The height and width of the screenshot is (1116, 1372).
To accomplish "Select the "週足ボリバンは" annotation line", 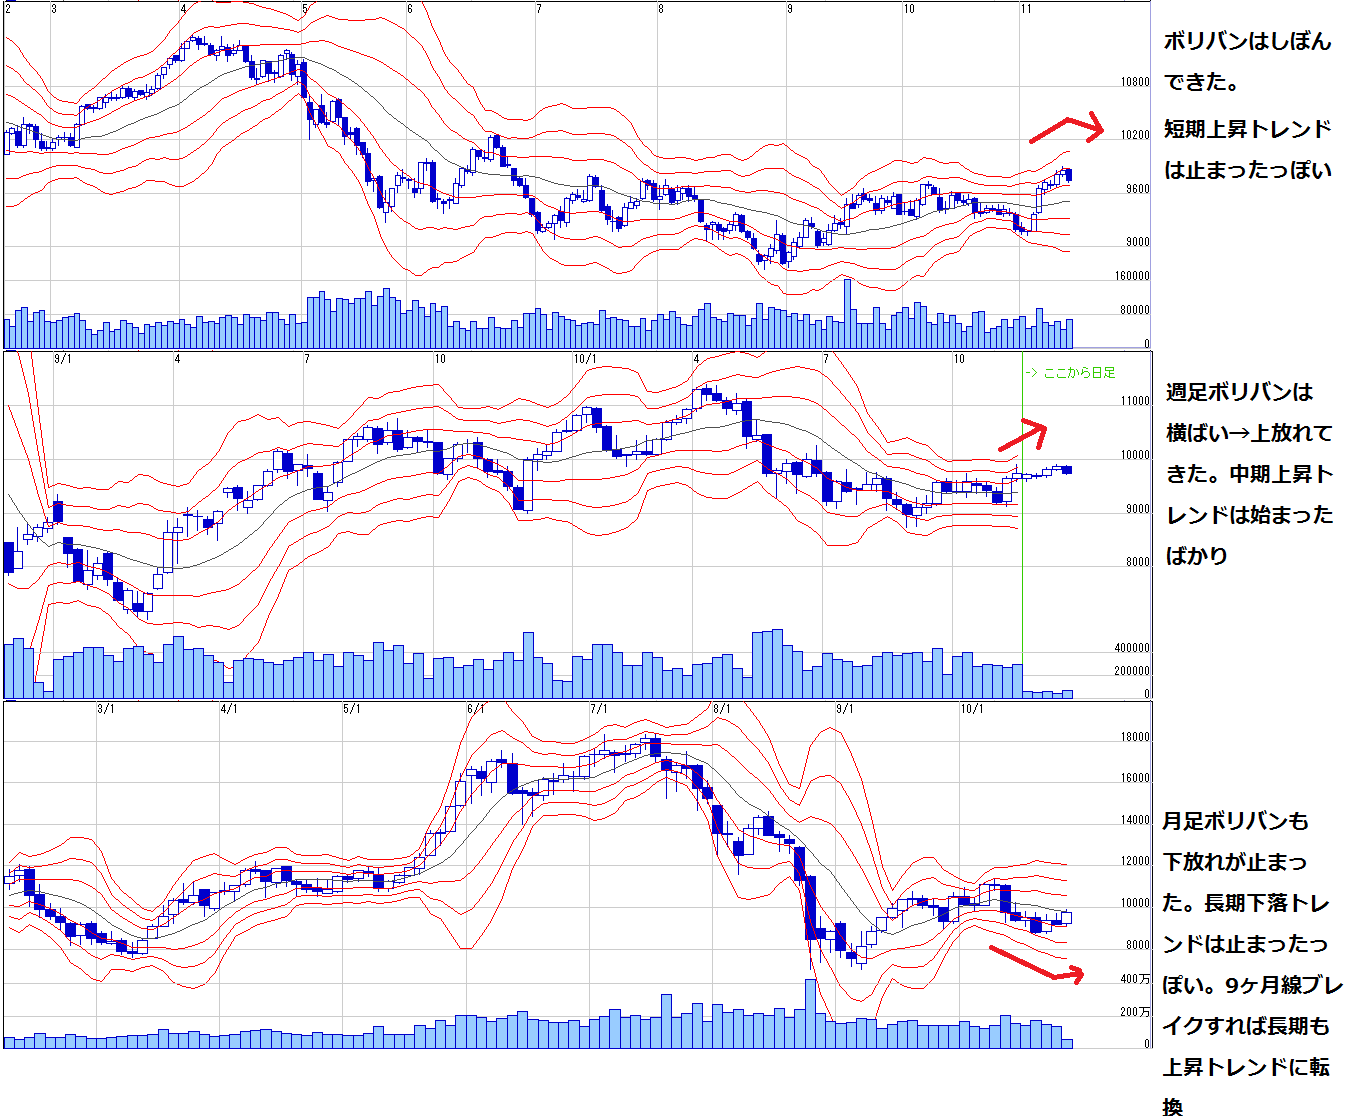I will 1239,392.
